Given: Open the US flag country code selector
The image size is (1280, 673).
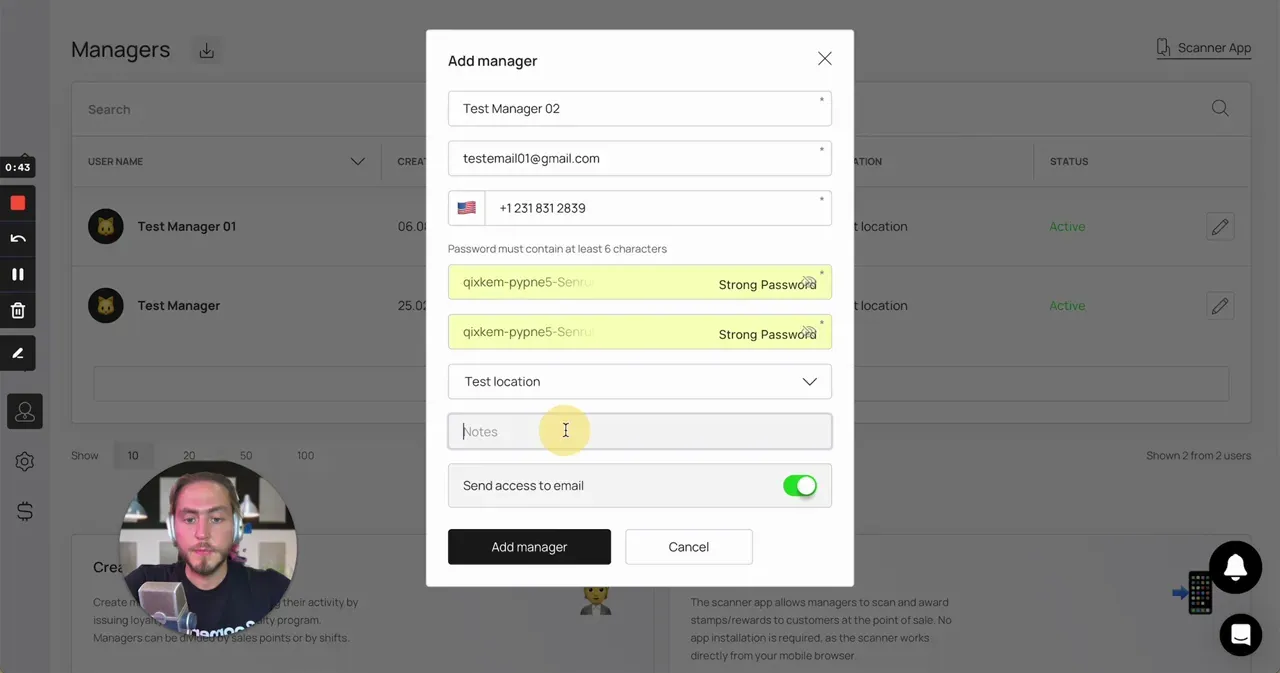Looking at the screenshot, I should [x=467, y=208].
